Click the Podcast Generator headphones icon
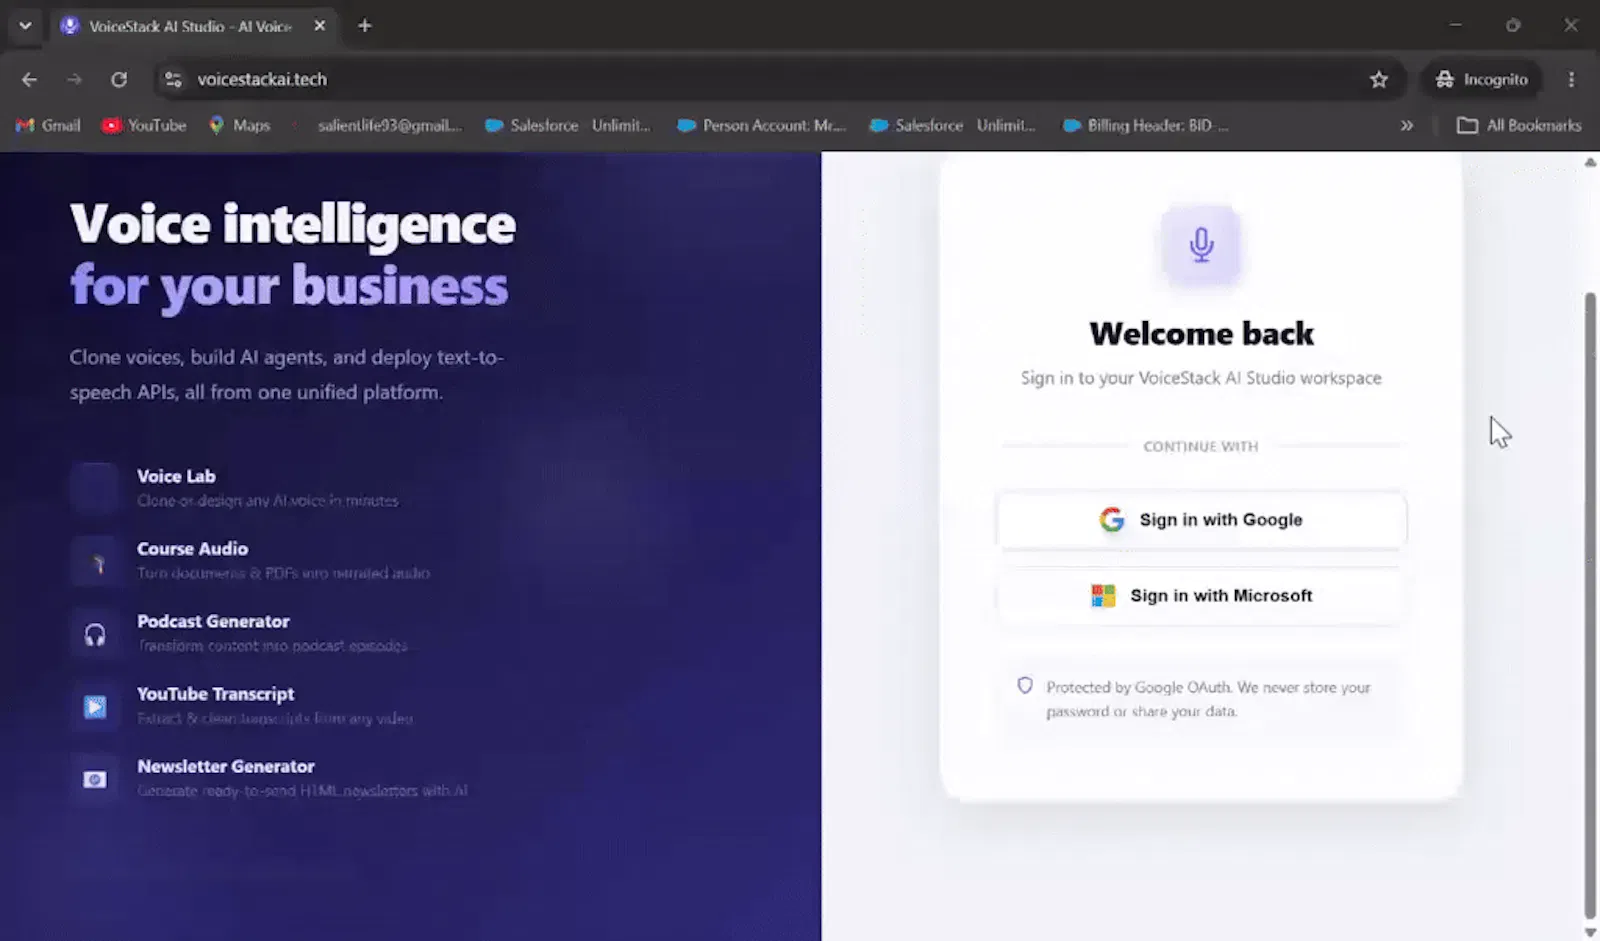The width and height of the screenshot is (1600, 941). [x=95, y=634]
